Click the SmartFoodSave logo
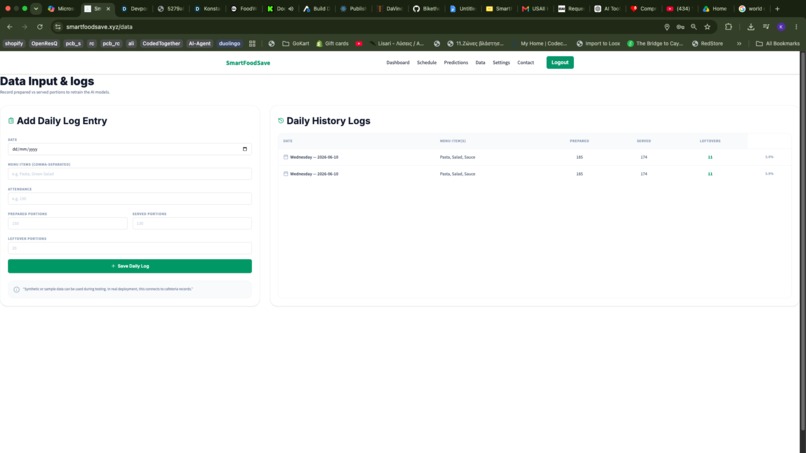The height and width of the screenshot is (453, 806). 248,63
